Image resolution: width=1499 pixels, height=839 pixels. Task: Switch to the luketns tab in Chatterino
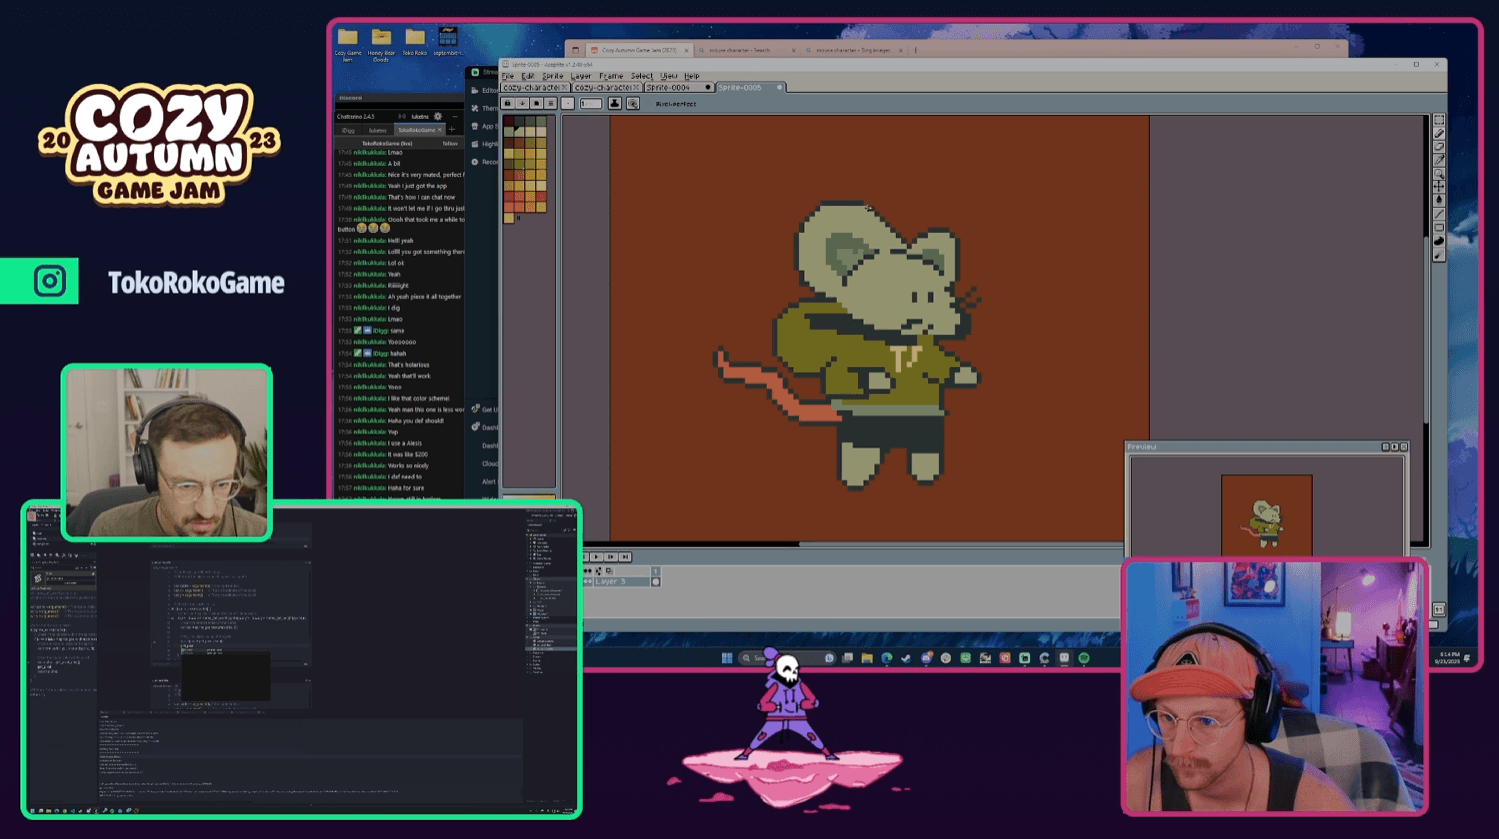click(377, 130)
